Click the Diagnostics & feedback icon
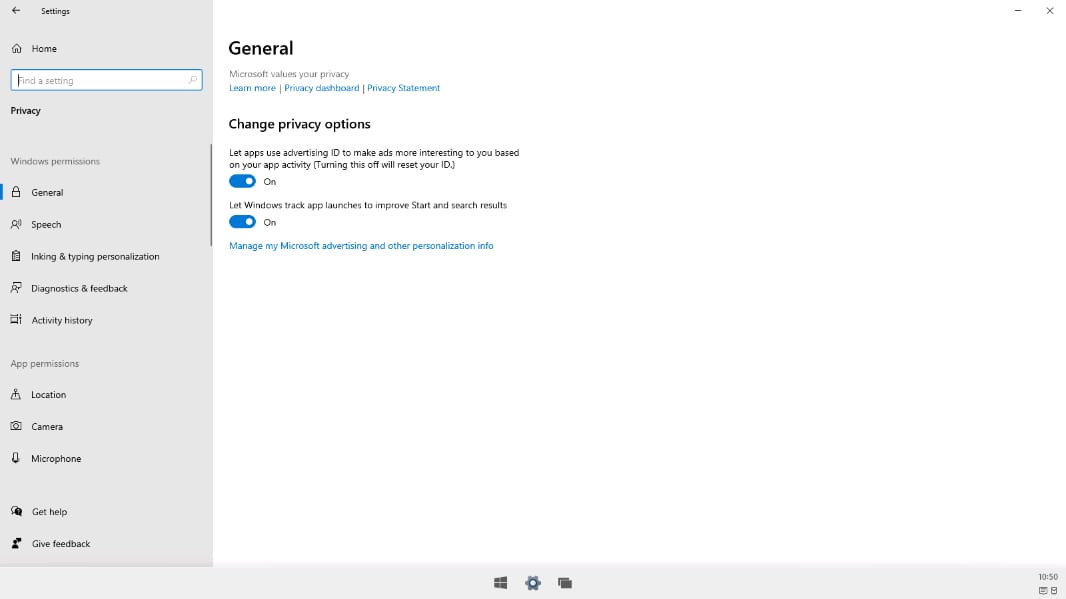 pos(16,288)
